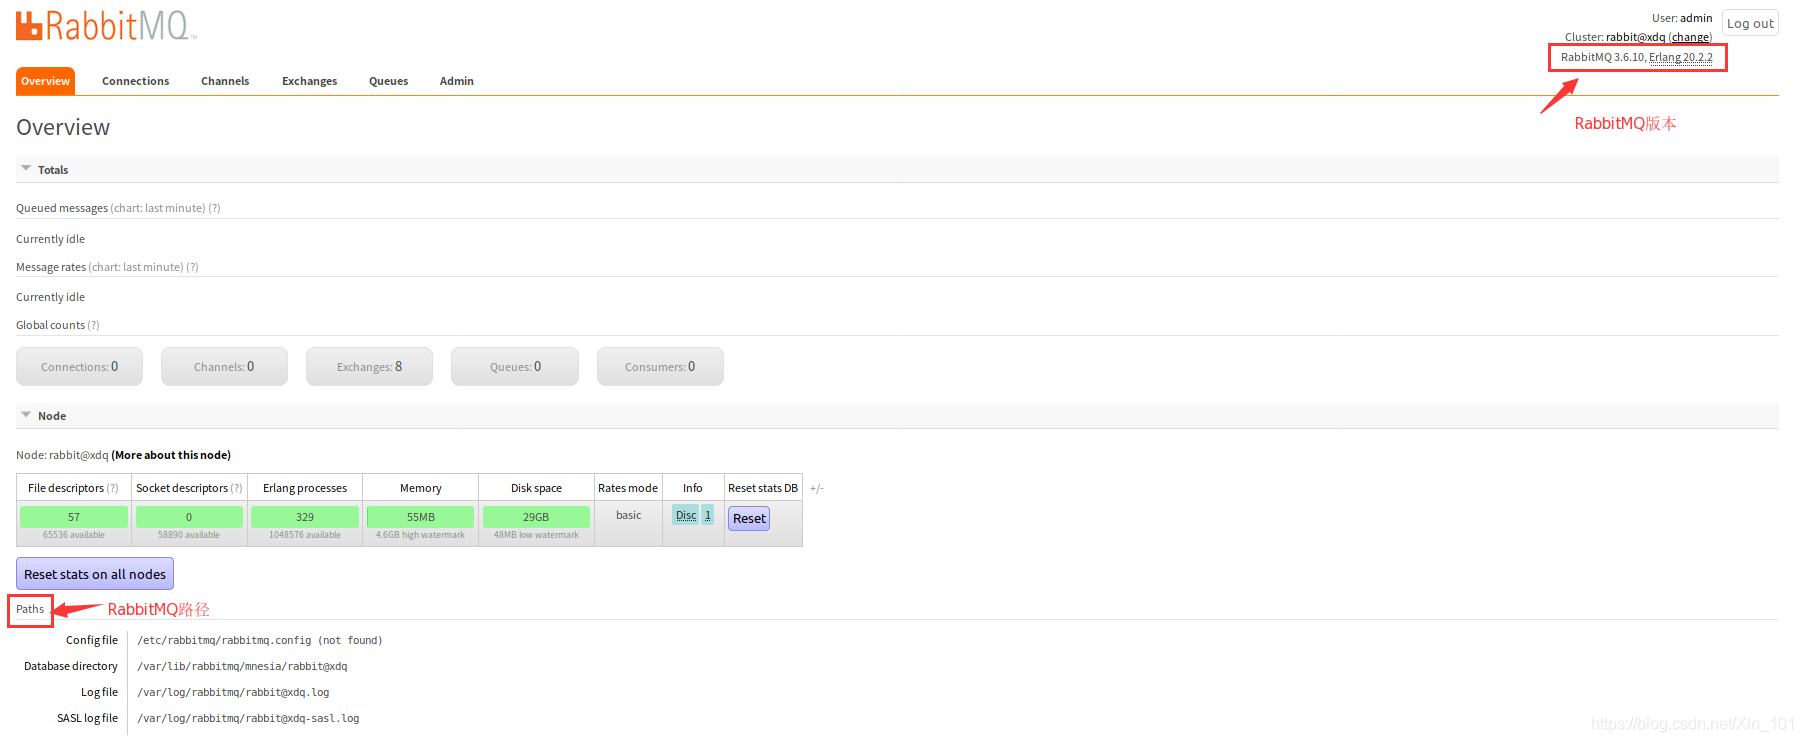Select the config file path /etc/rabbitmq/rabbitmq.config
The height and width of the screenshot is (742, 1803).
click(224, 640)
